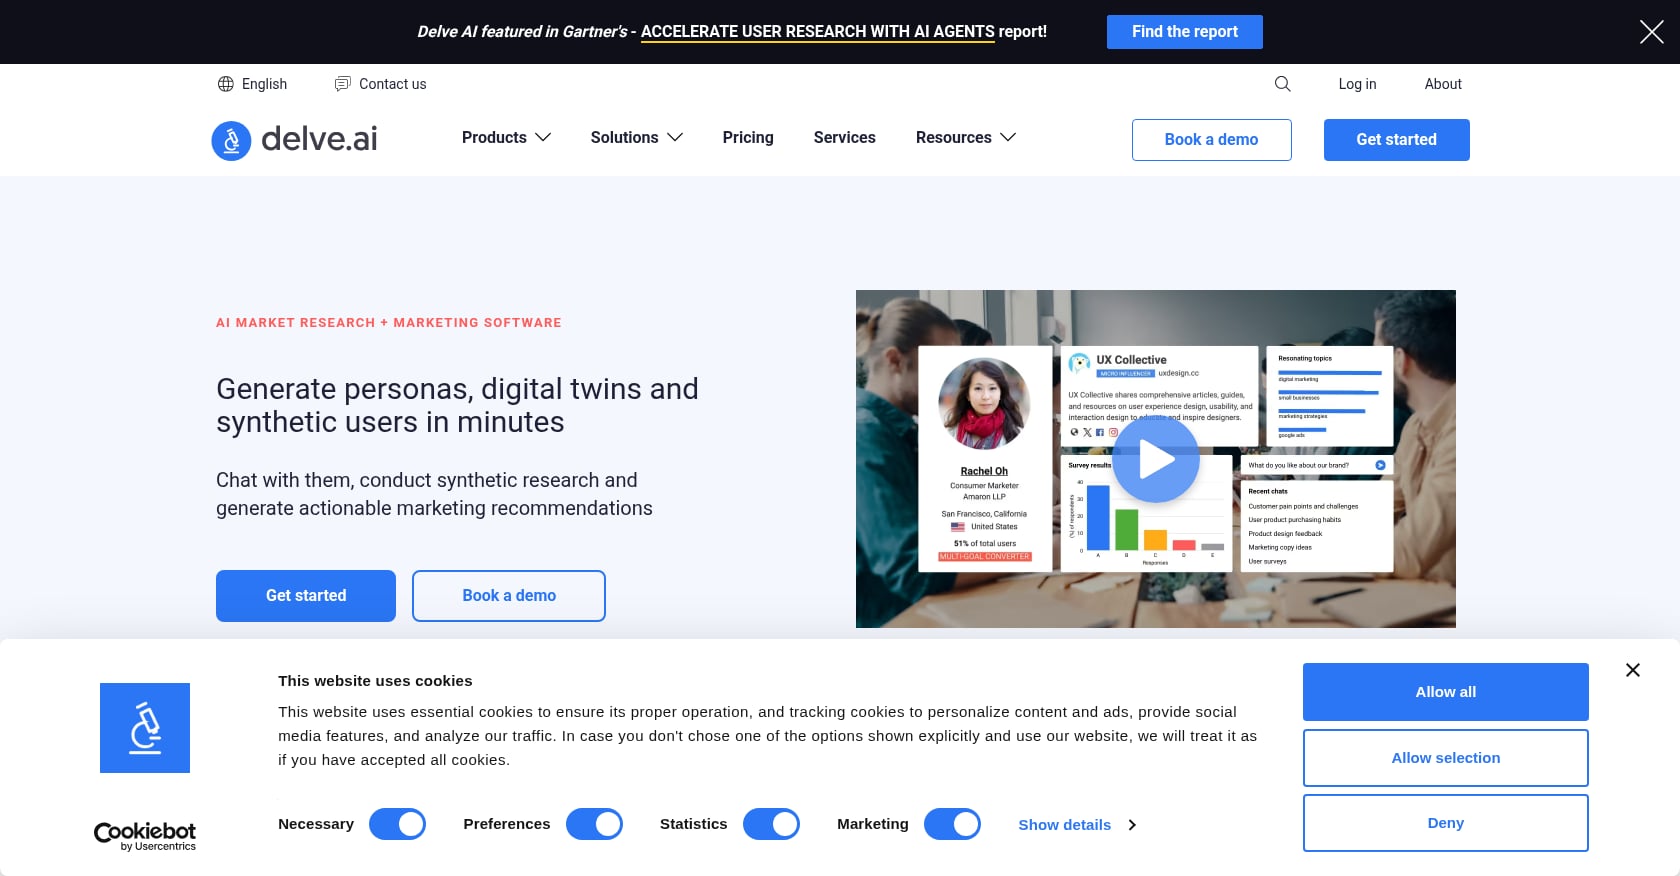The width and height of the screenshot is (1680, 876).
Task: Open the About page
Action: [1443, 84]
